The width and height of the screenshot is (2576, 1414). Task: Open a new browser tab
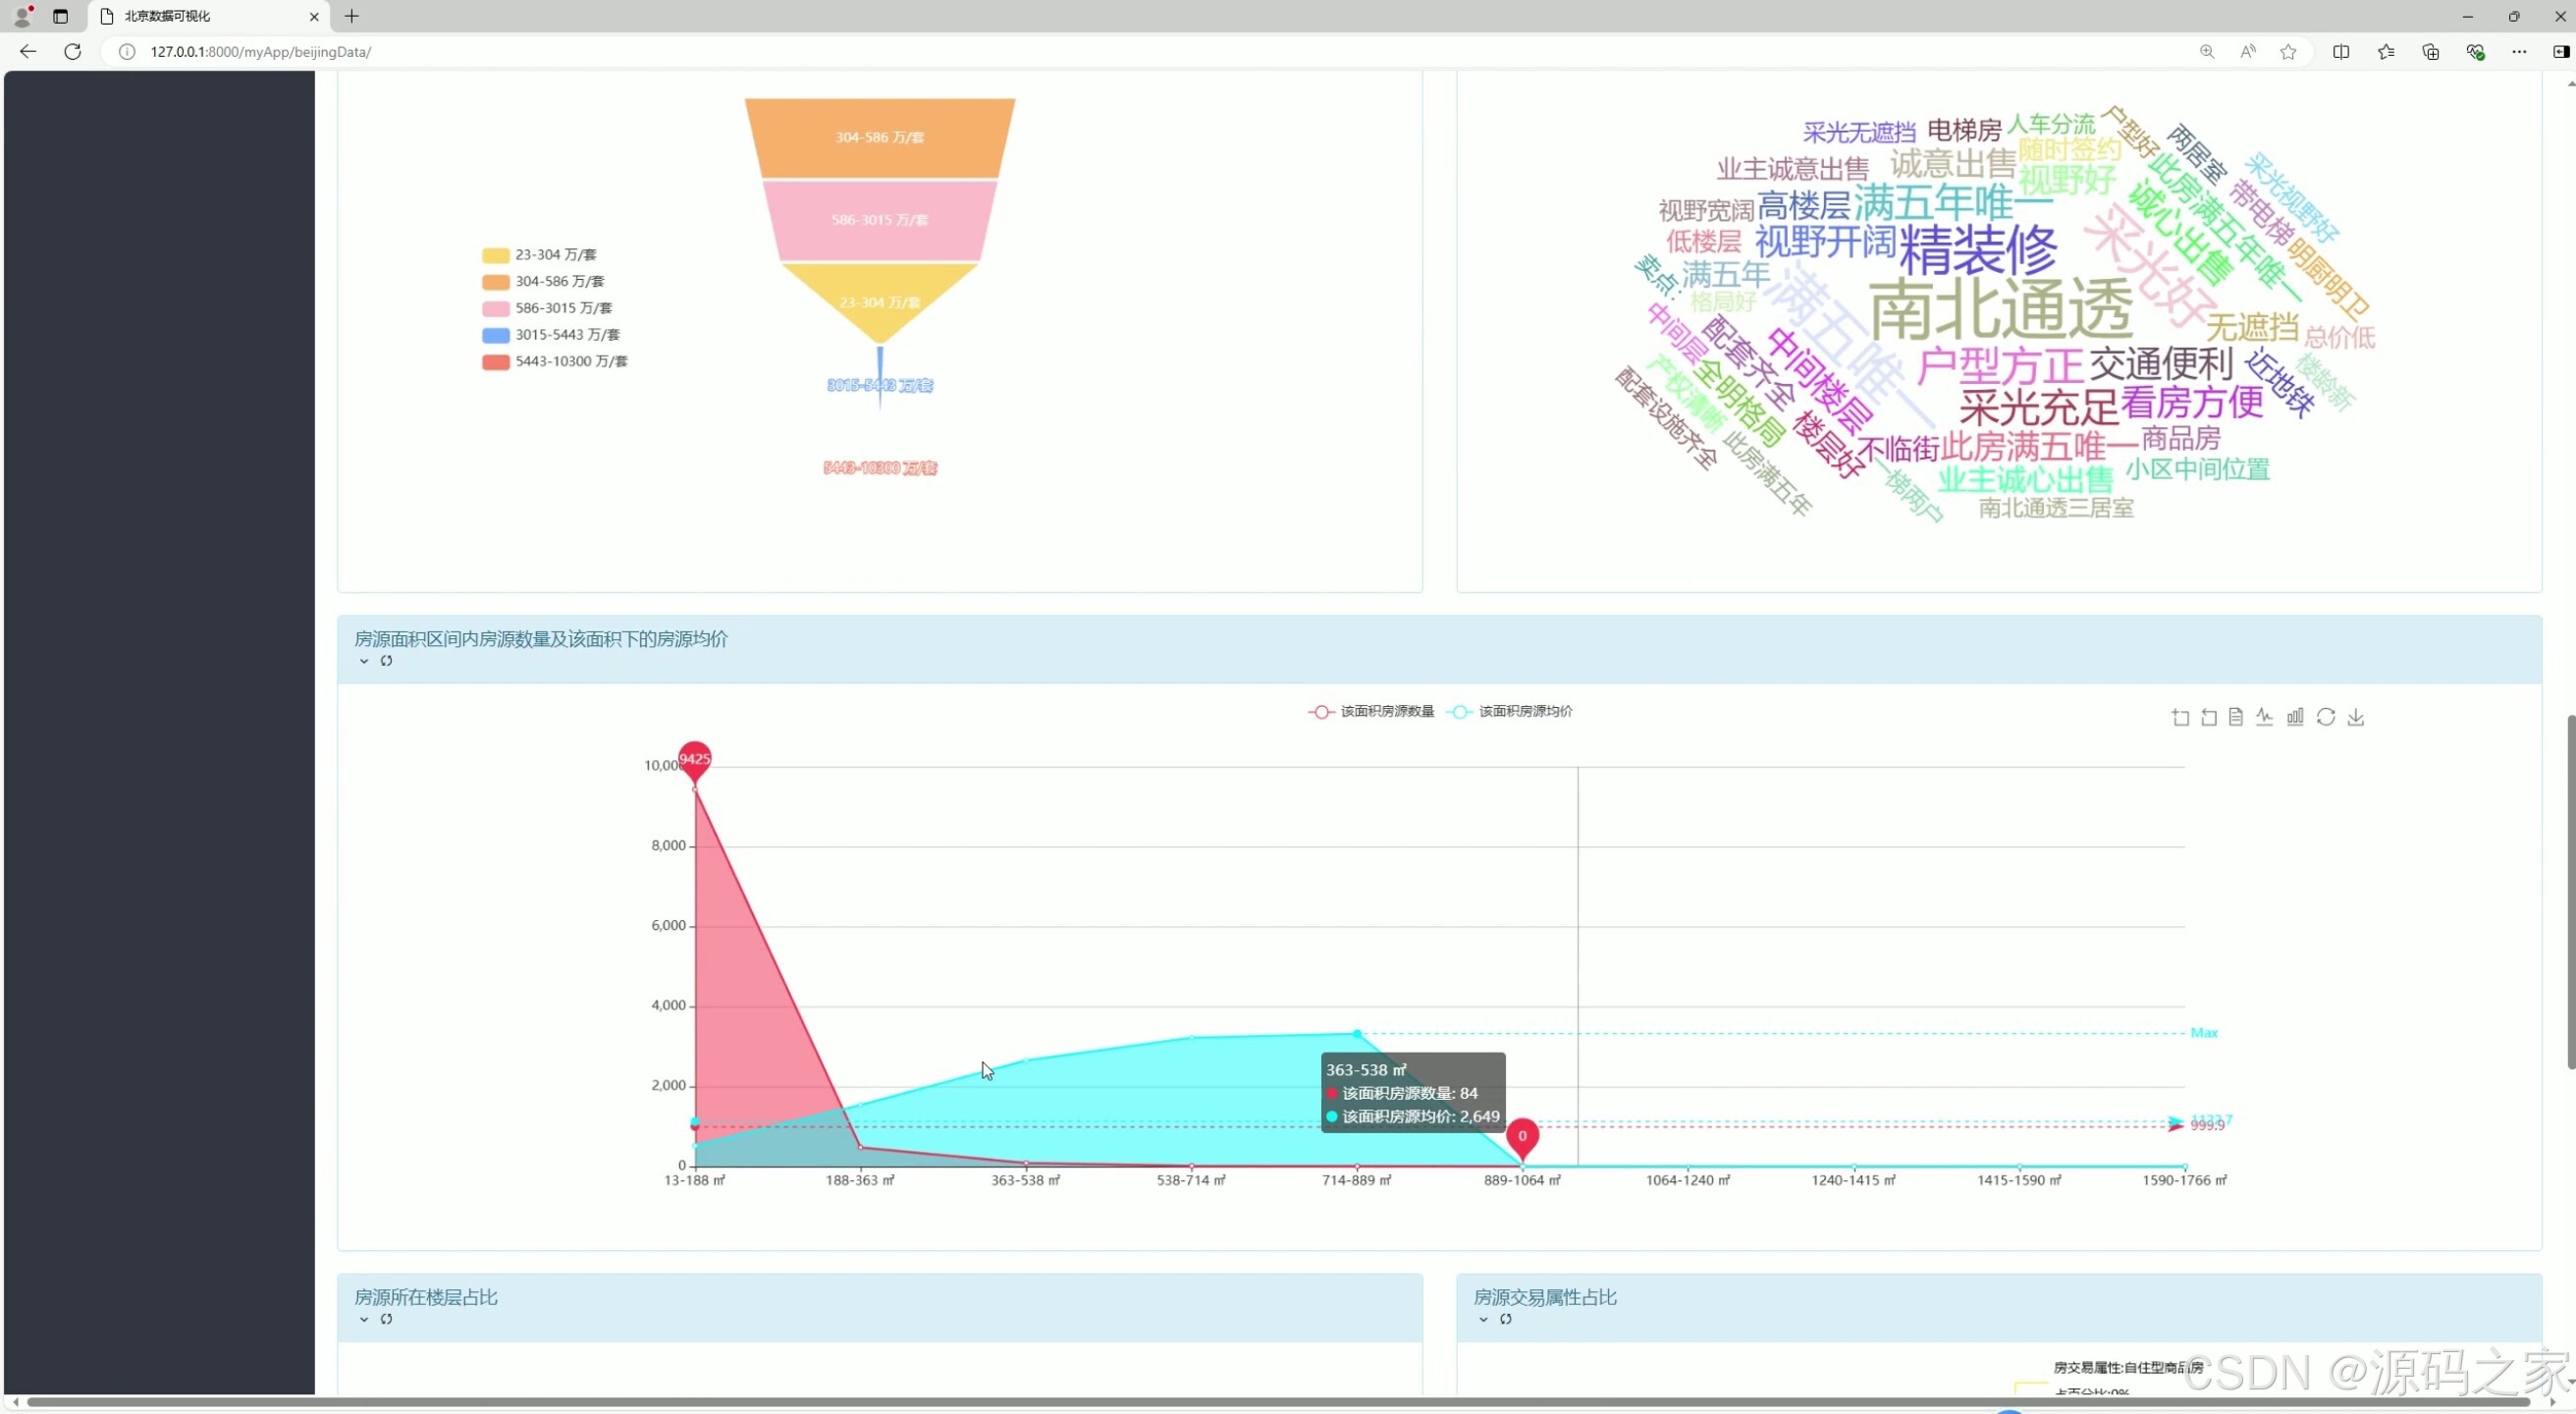352,16
